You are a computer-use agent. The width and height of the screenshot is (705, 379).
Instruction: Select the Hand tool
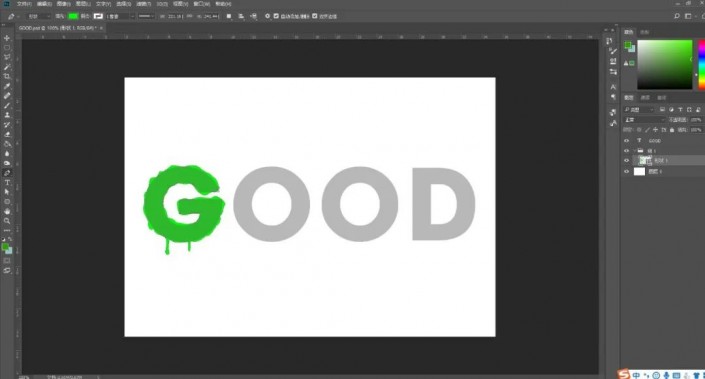point(7,211)
